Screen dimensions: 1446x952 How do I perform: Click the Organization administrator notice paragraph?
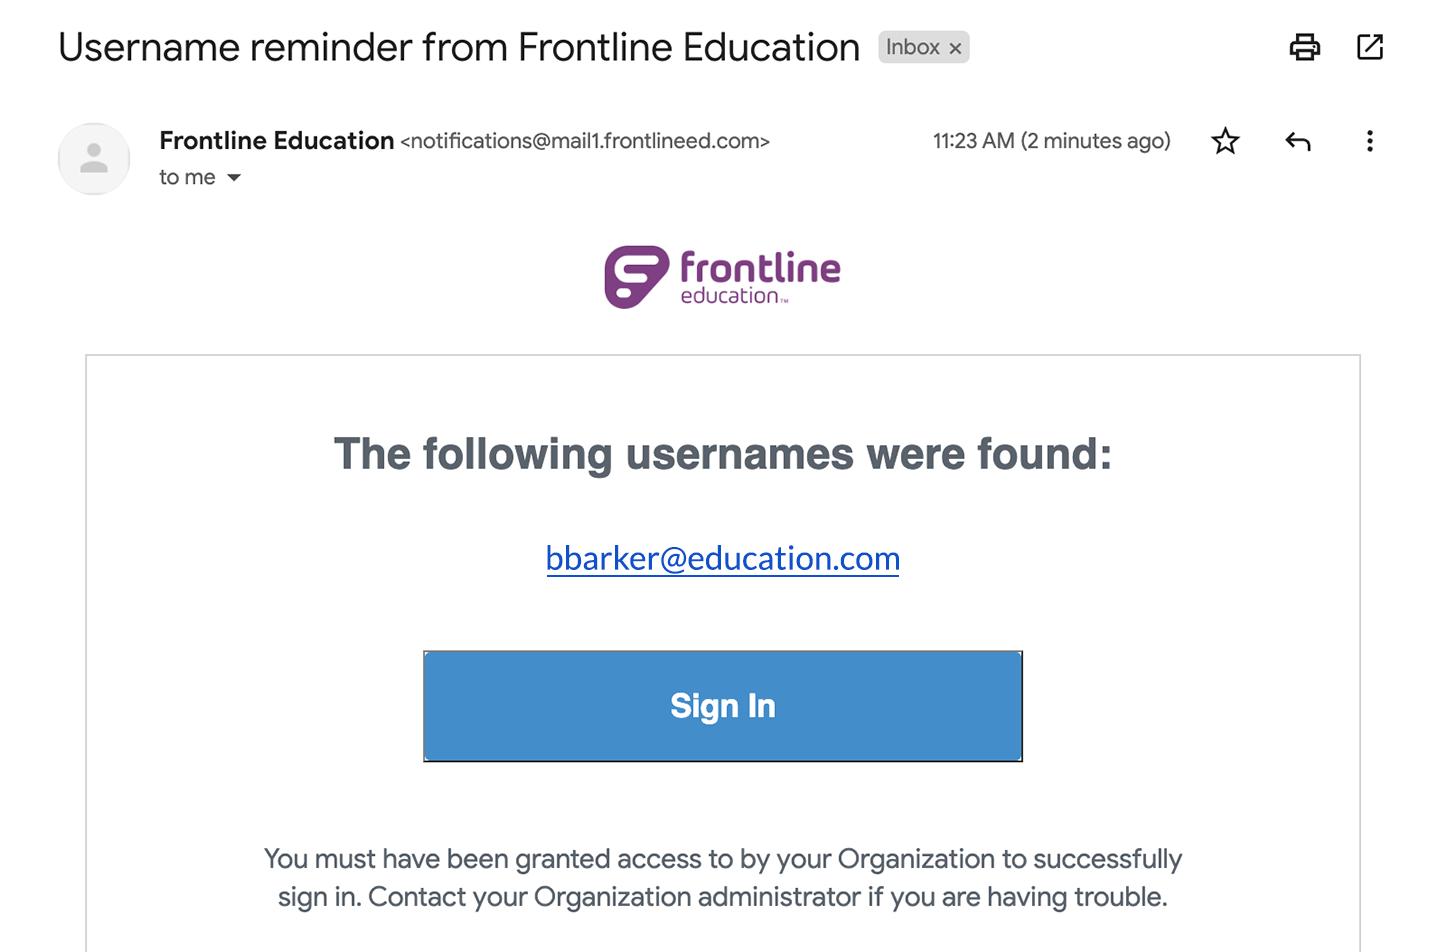coord(722,878)
